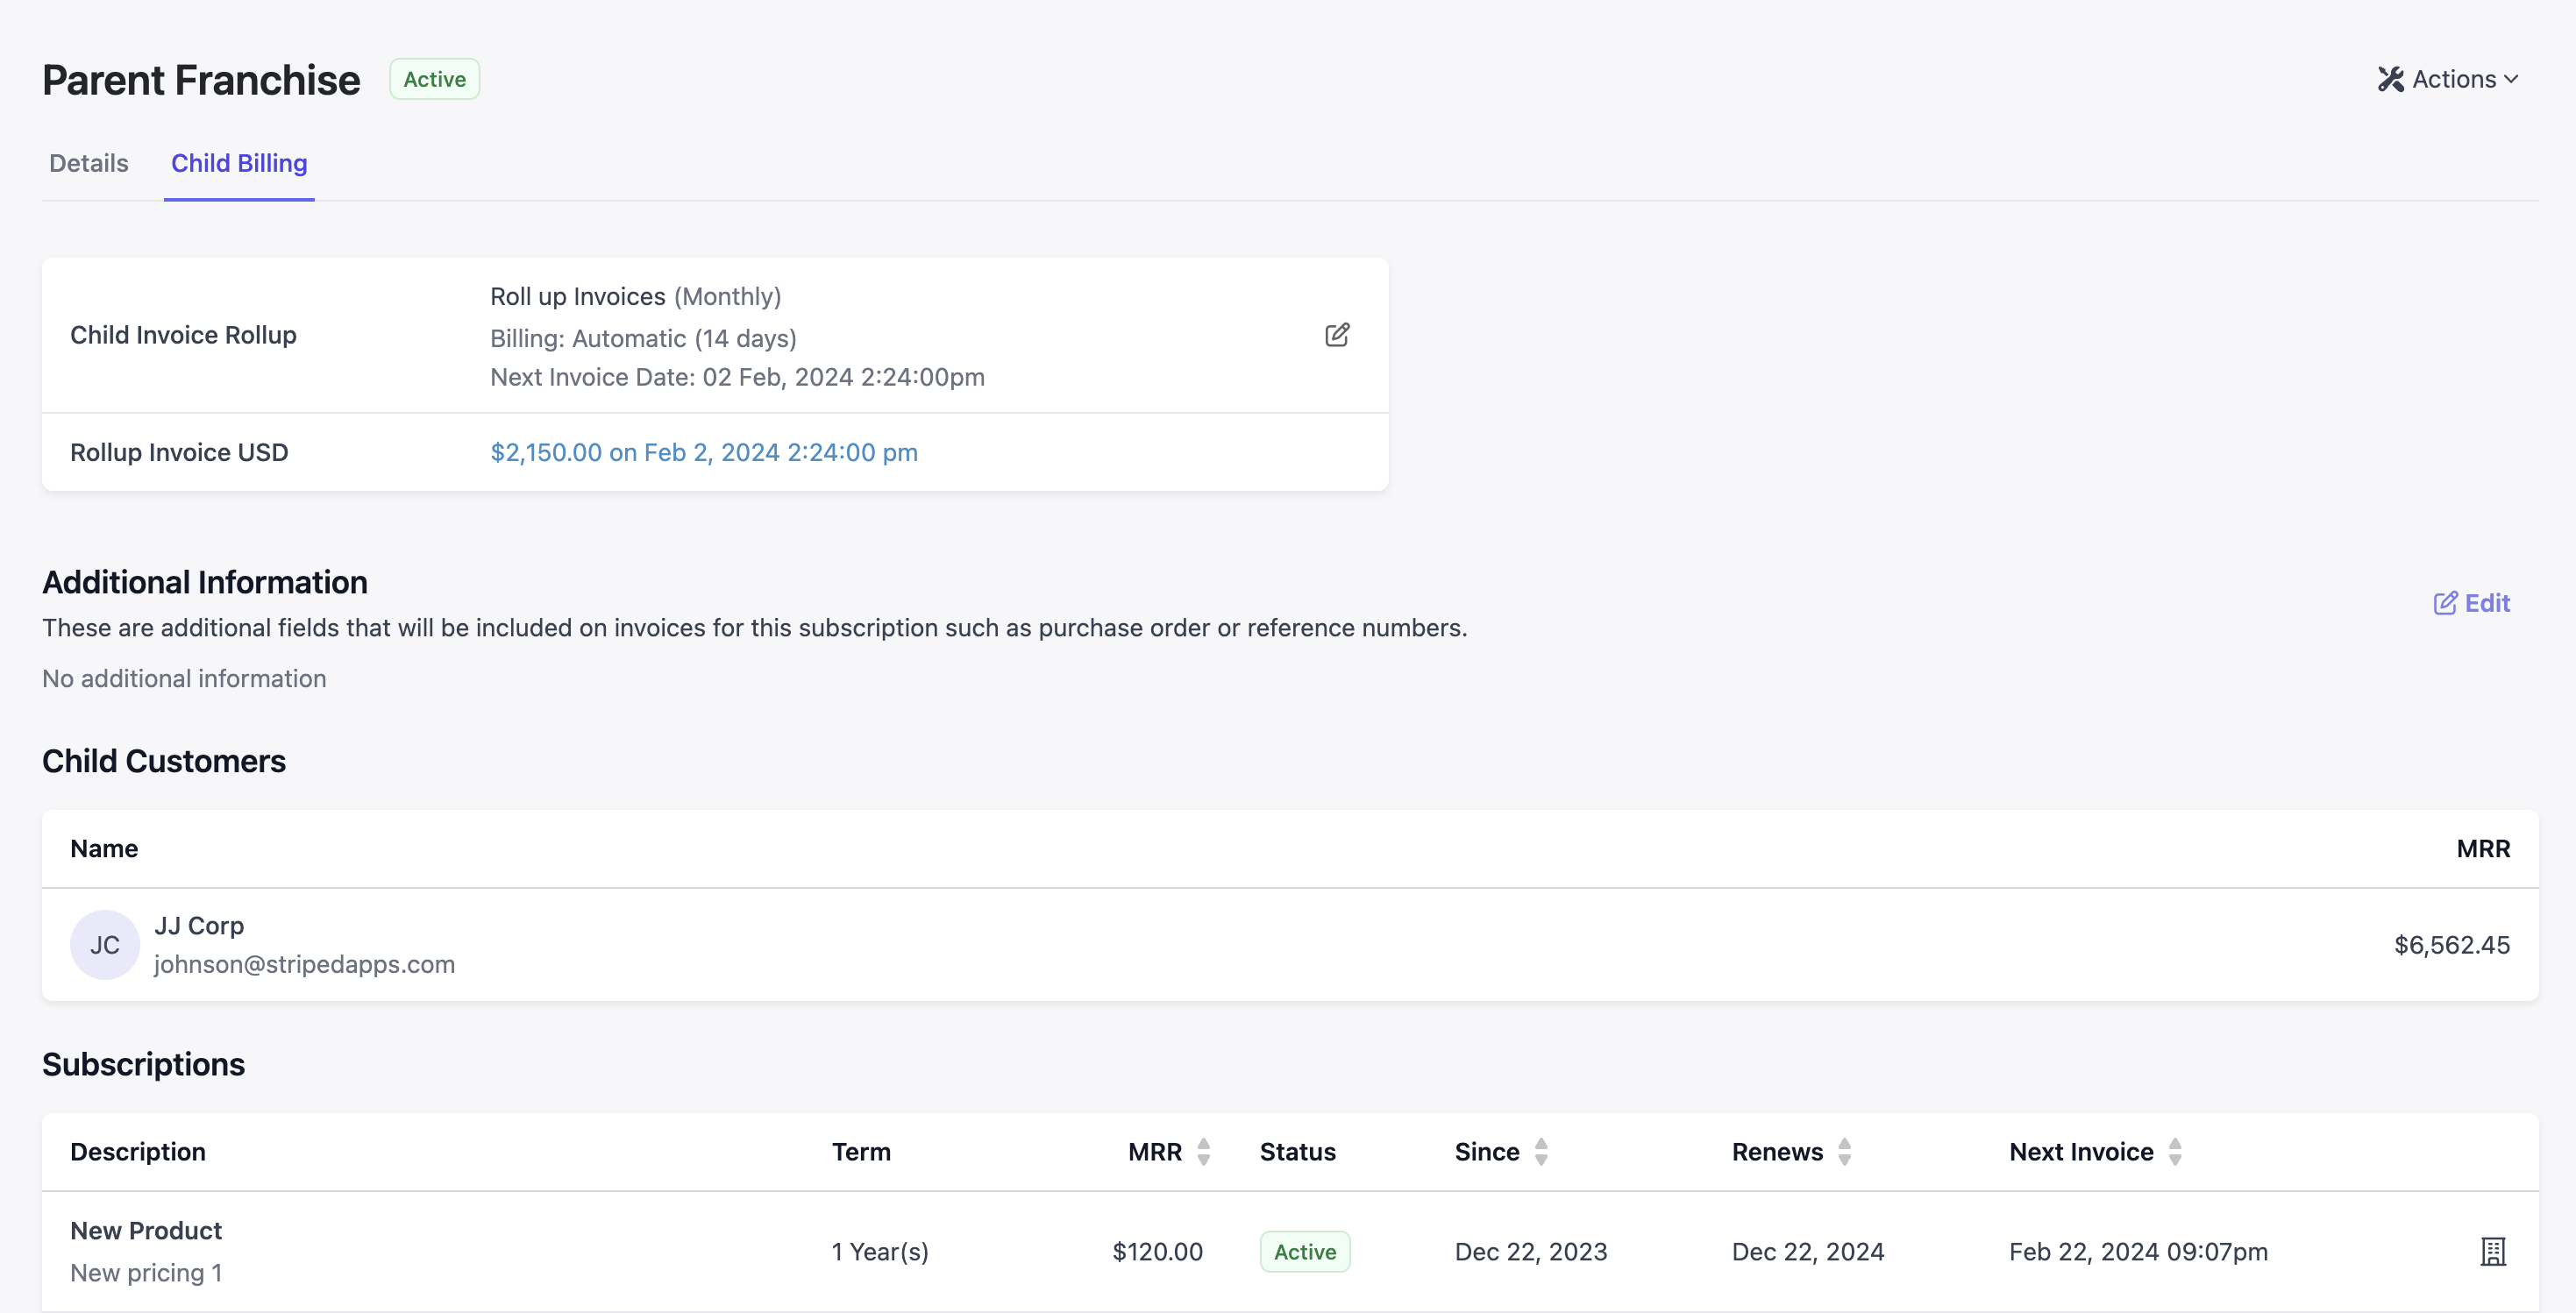The height and width of the screenshot is (1313, 2576).
Task: Sort subscriptions by Next Invoice arrows icon
Action: [x=2175, y=1152]
